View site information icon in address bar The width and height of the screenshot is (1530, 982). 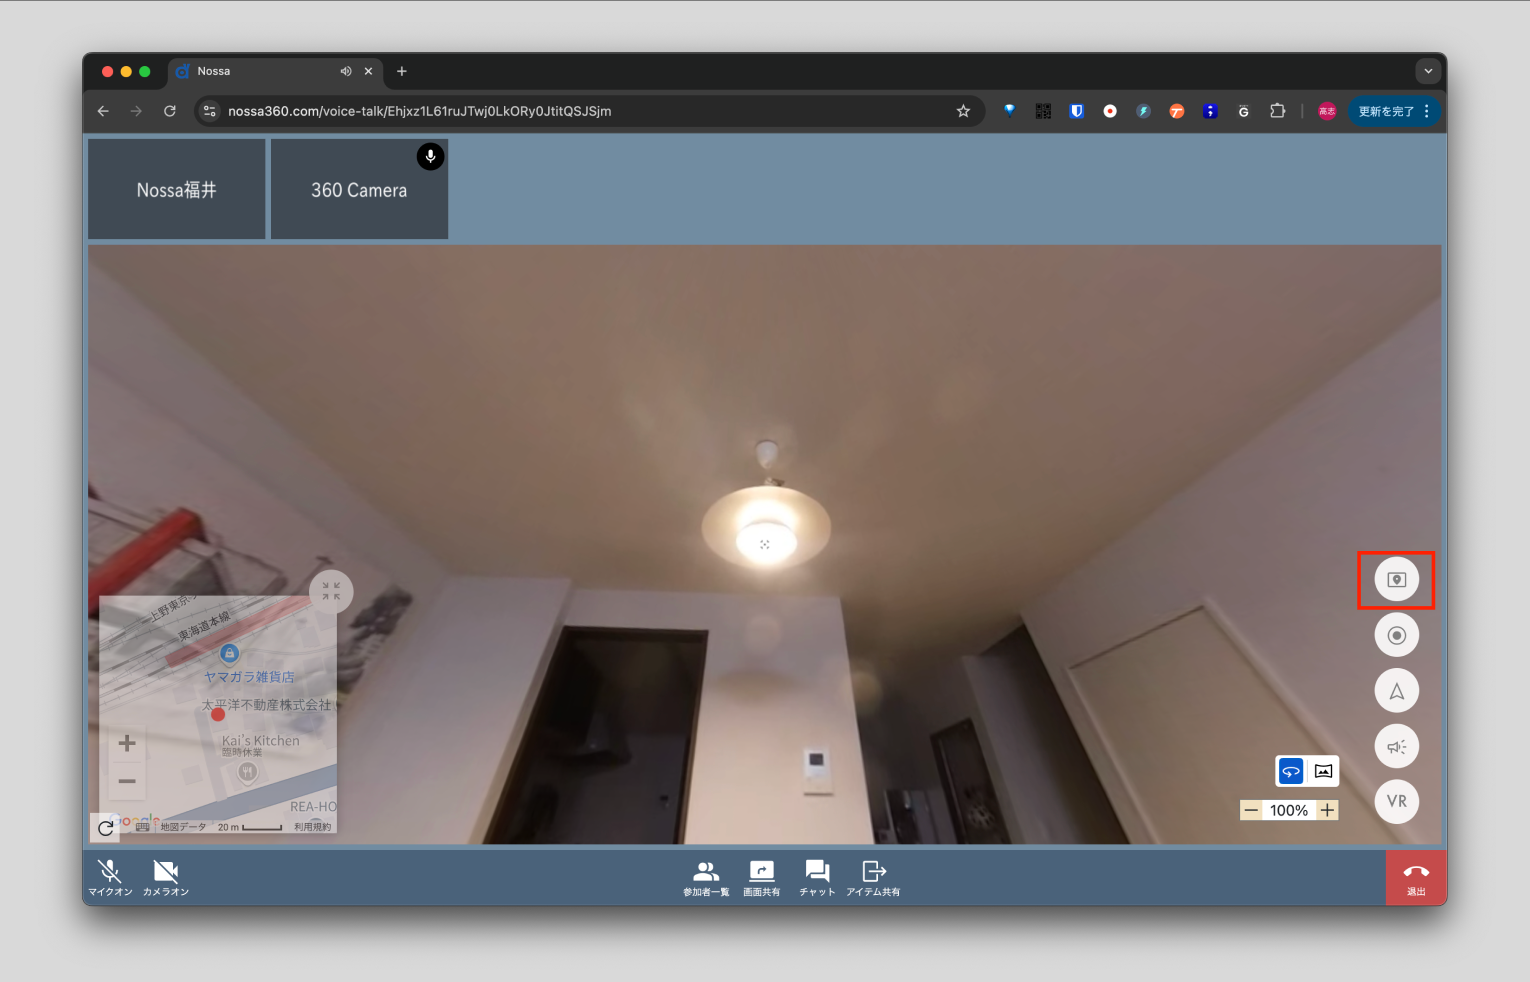210,111
